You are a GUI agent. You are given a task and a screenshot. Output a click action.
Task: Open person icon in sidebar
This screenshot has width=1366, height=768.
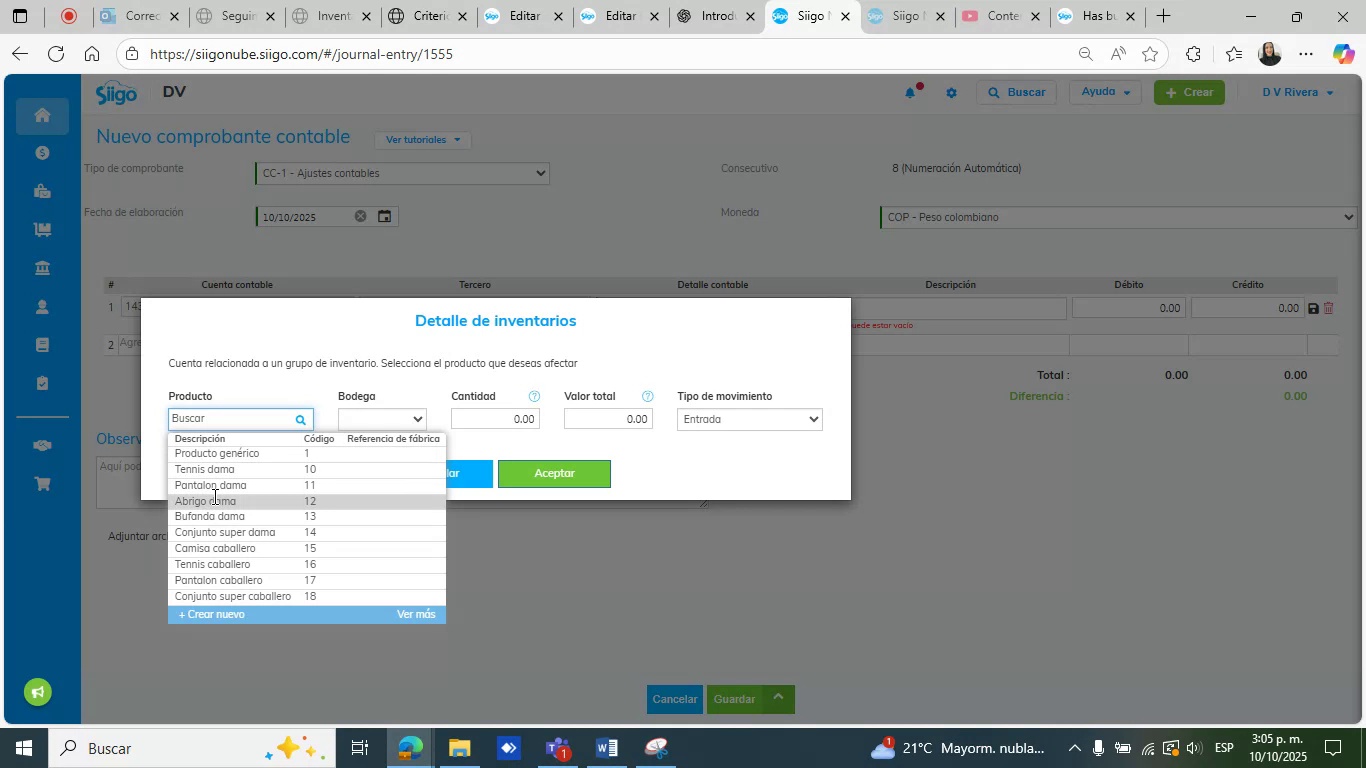[x=42, y=307]
